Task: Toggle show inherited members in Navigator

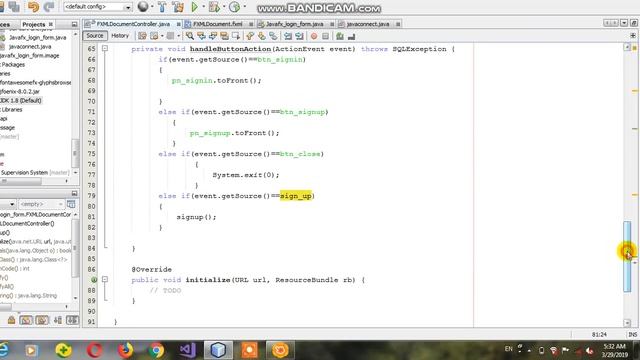Action: click(x=11, y=320)
